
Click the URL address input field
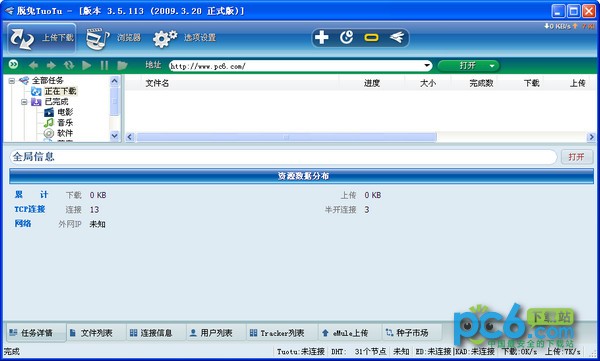click(x=296, y=66)
